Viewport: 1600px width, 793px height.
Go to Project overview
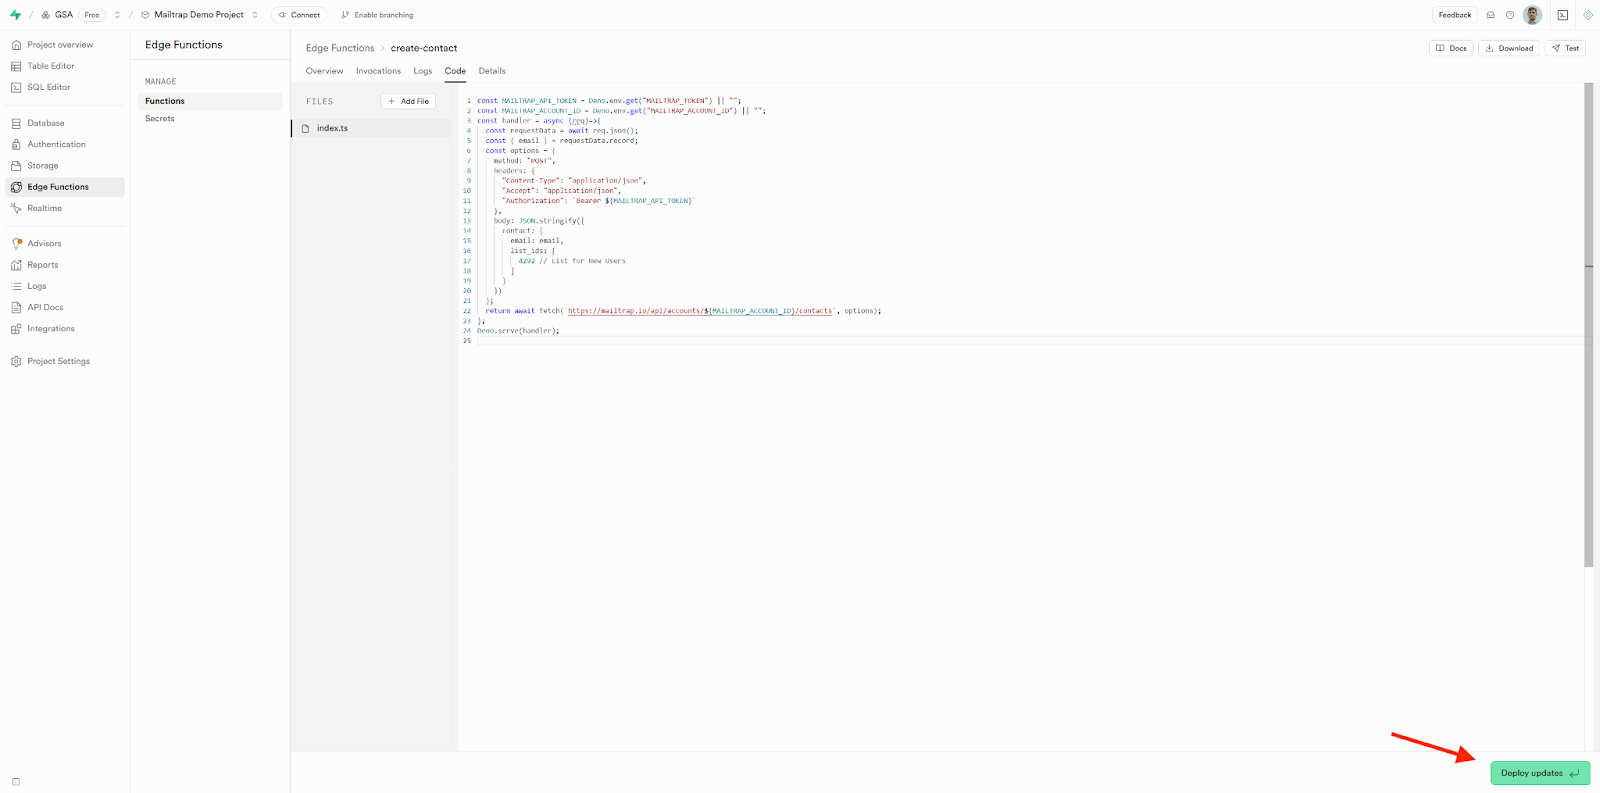click(x=60, y=45)
